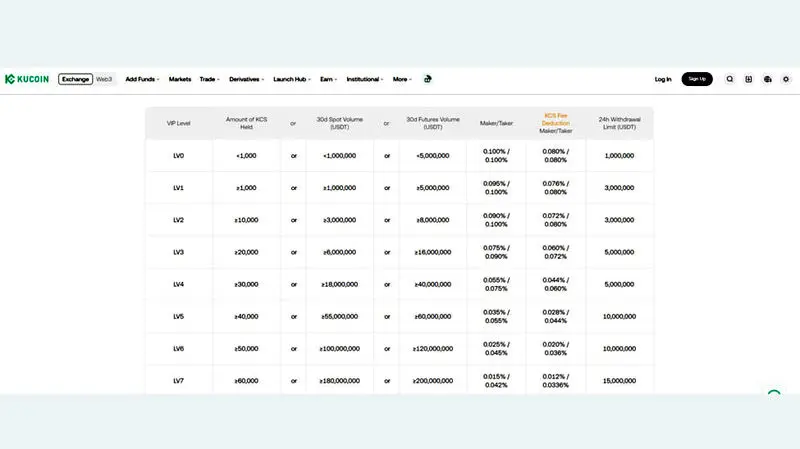Expand the Trade dropdown menu
800x449 pixels.
pyautogui.click(x=209, y=79)
